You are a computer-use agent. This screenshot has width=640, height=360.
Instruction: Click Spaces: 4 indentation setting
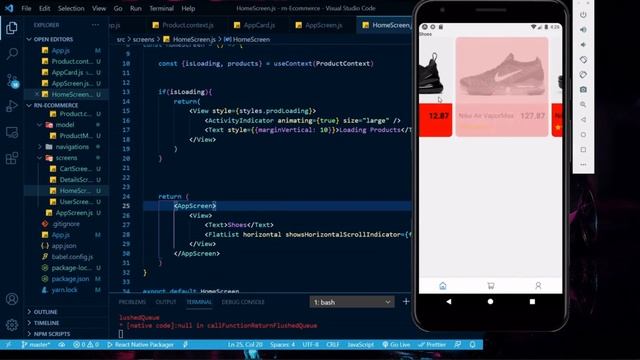[x=282, y=344]
